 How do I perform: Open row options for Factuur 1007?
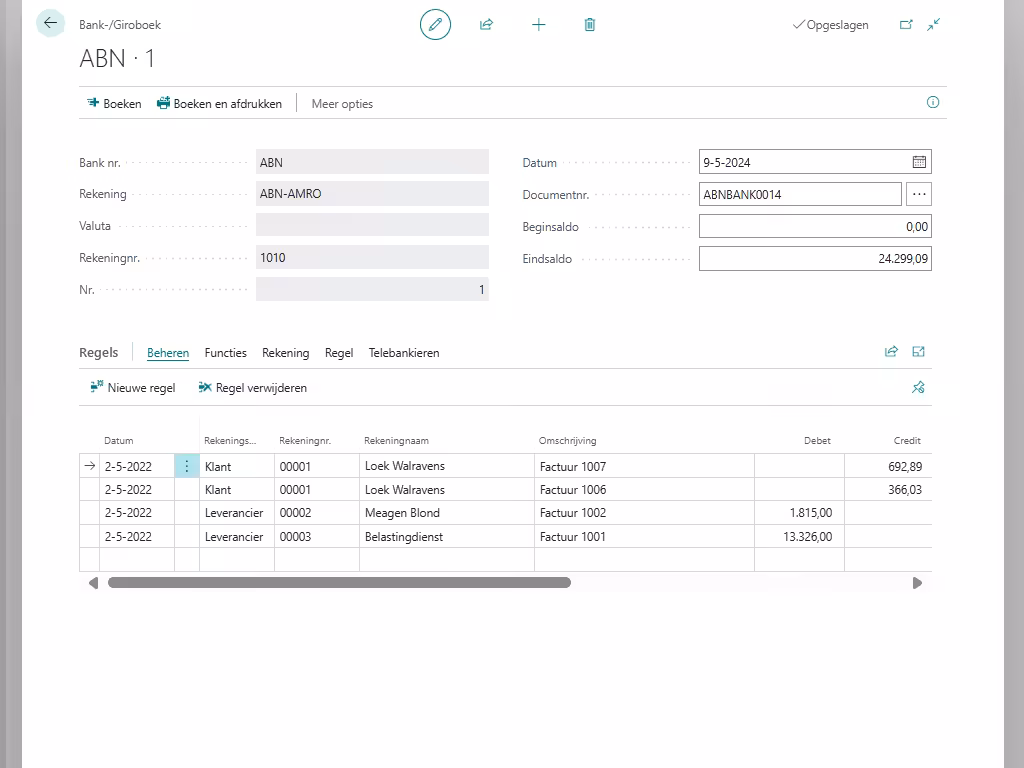pos(187,466)
